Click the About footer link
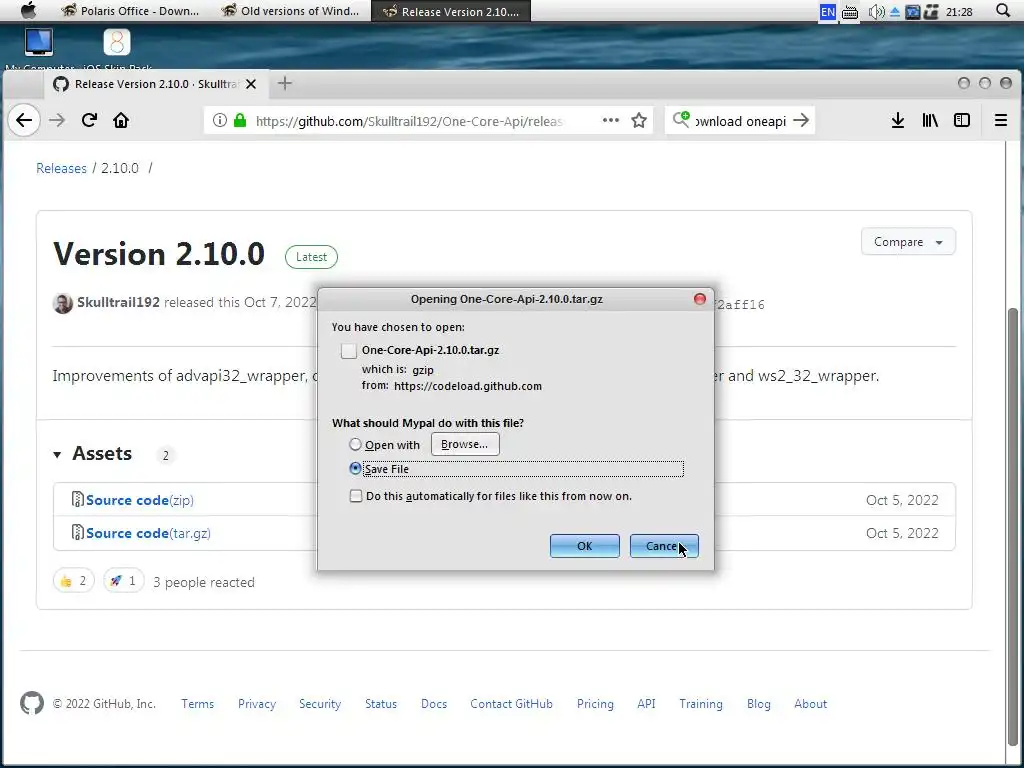 [x=810, y=703]
